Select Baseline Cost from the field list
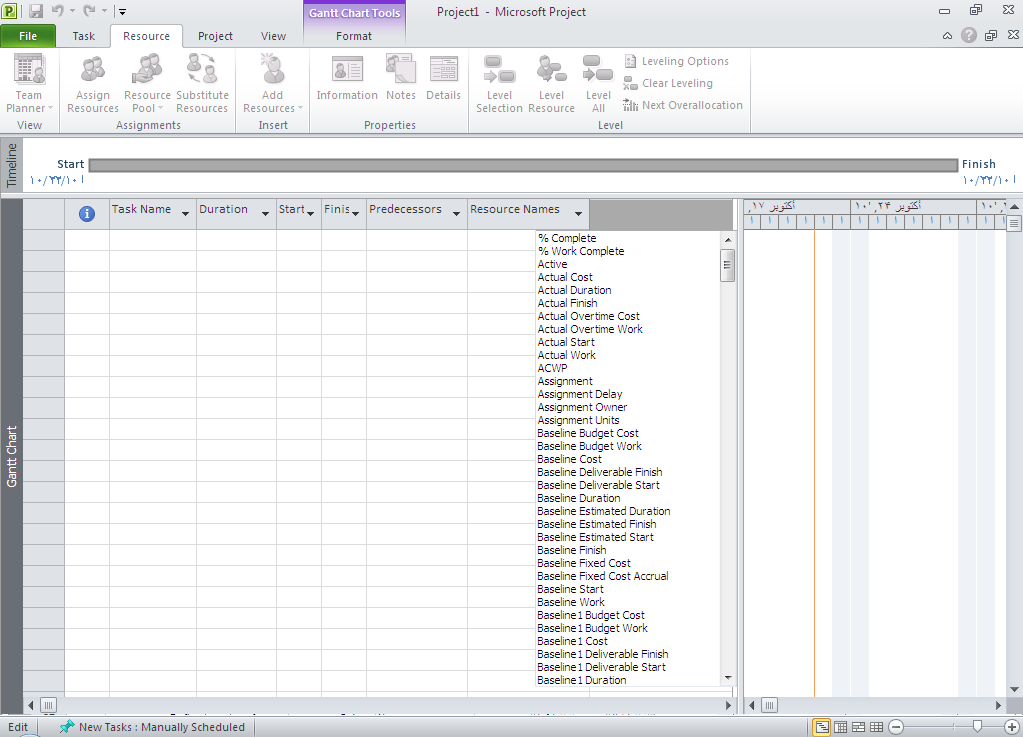Screen dimensions: 1023x737 [569, 459]
